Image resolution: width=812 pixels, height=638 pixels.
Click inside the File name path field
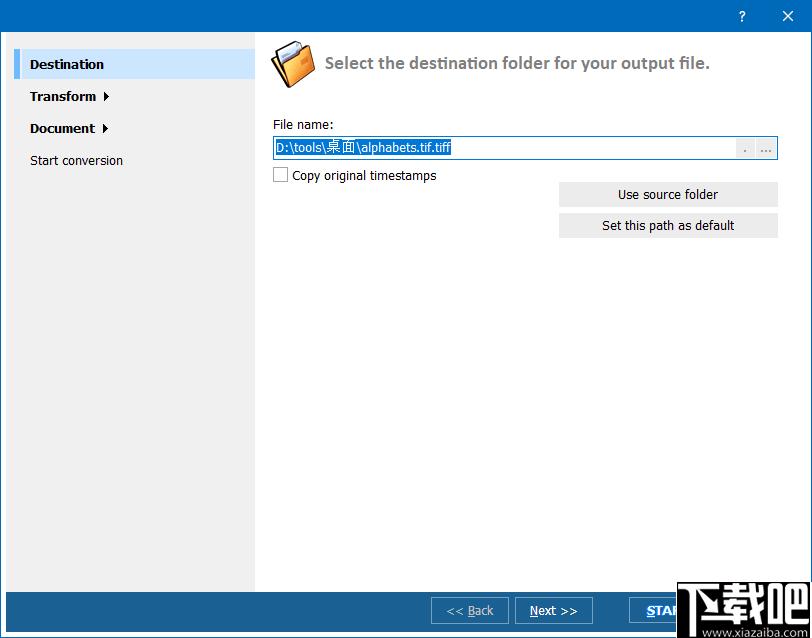(504, 148)
